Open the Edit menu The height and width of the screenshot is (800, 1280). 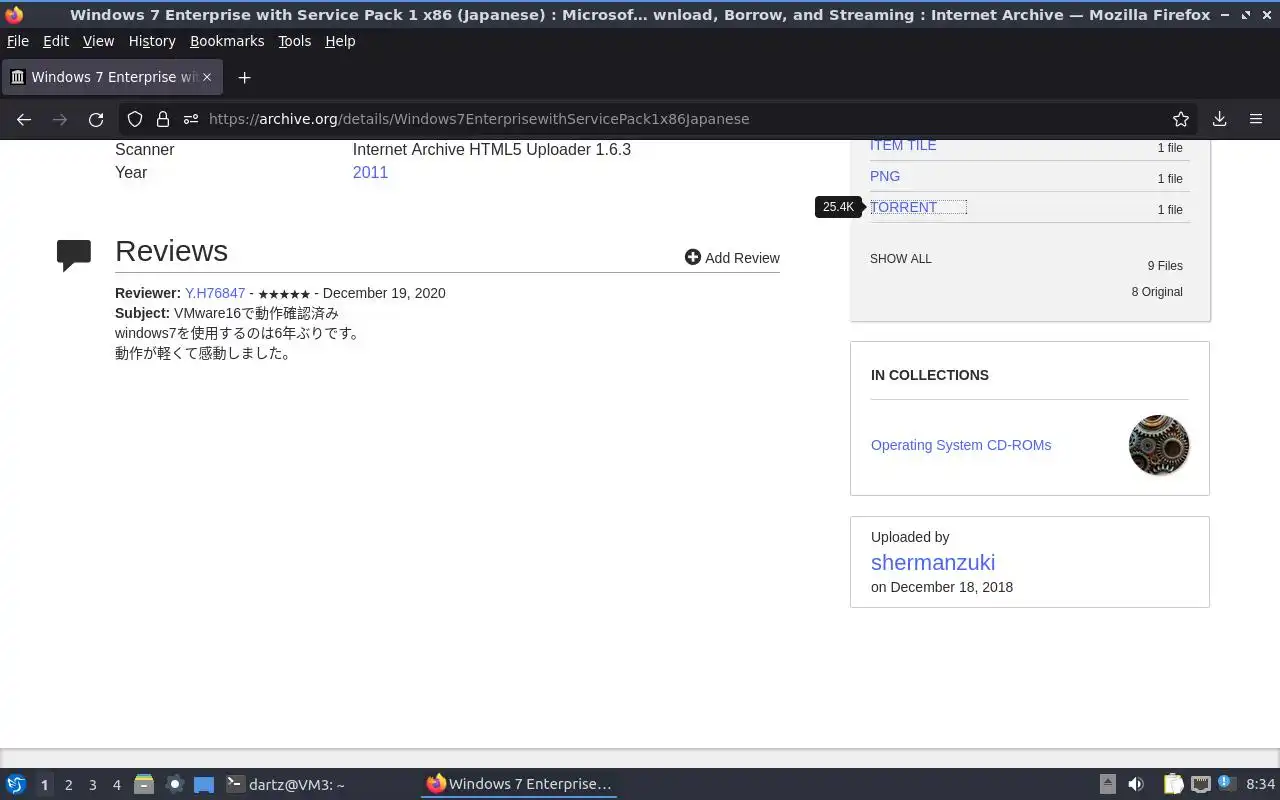(x=56, y=41)
